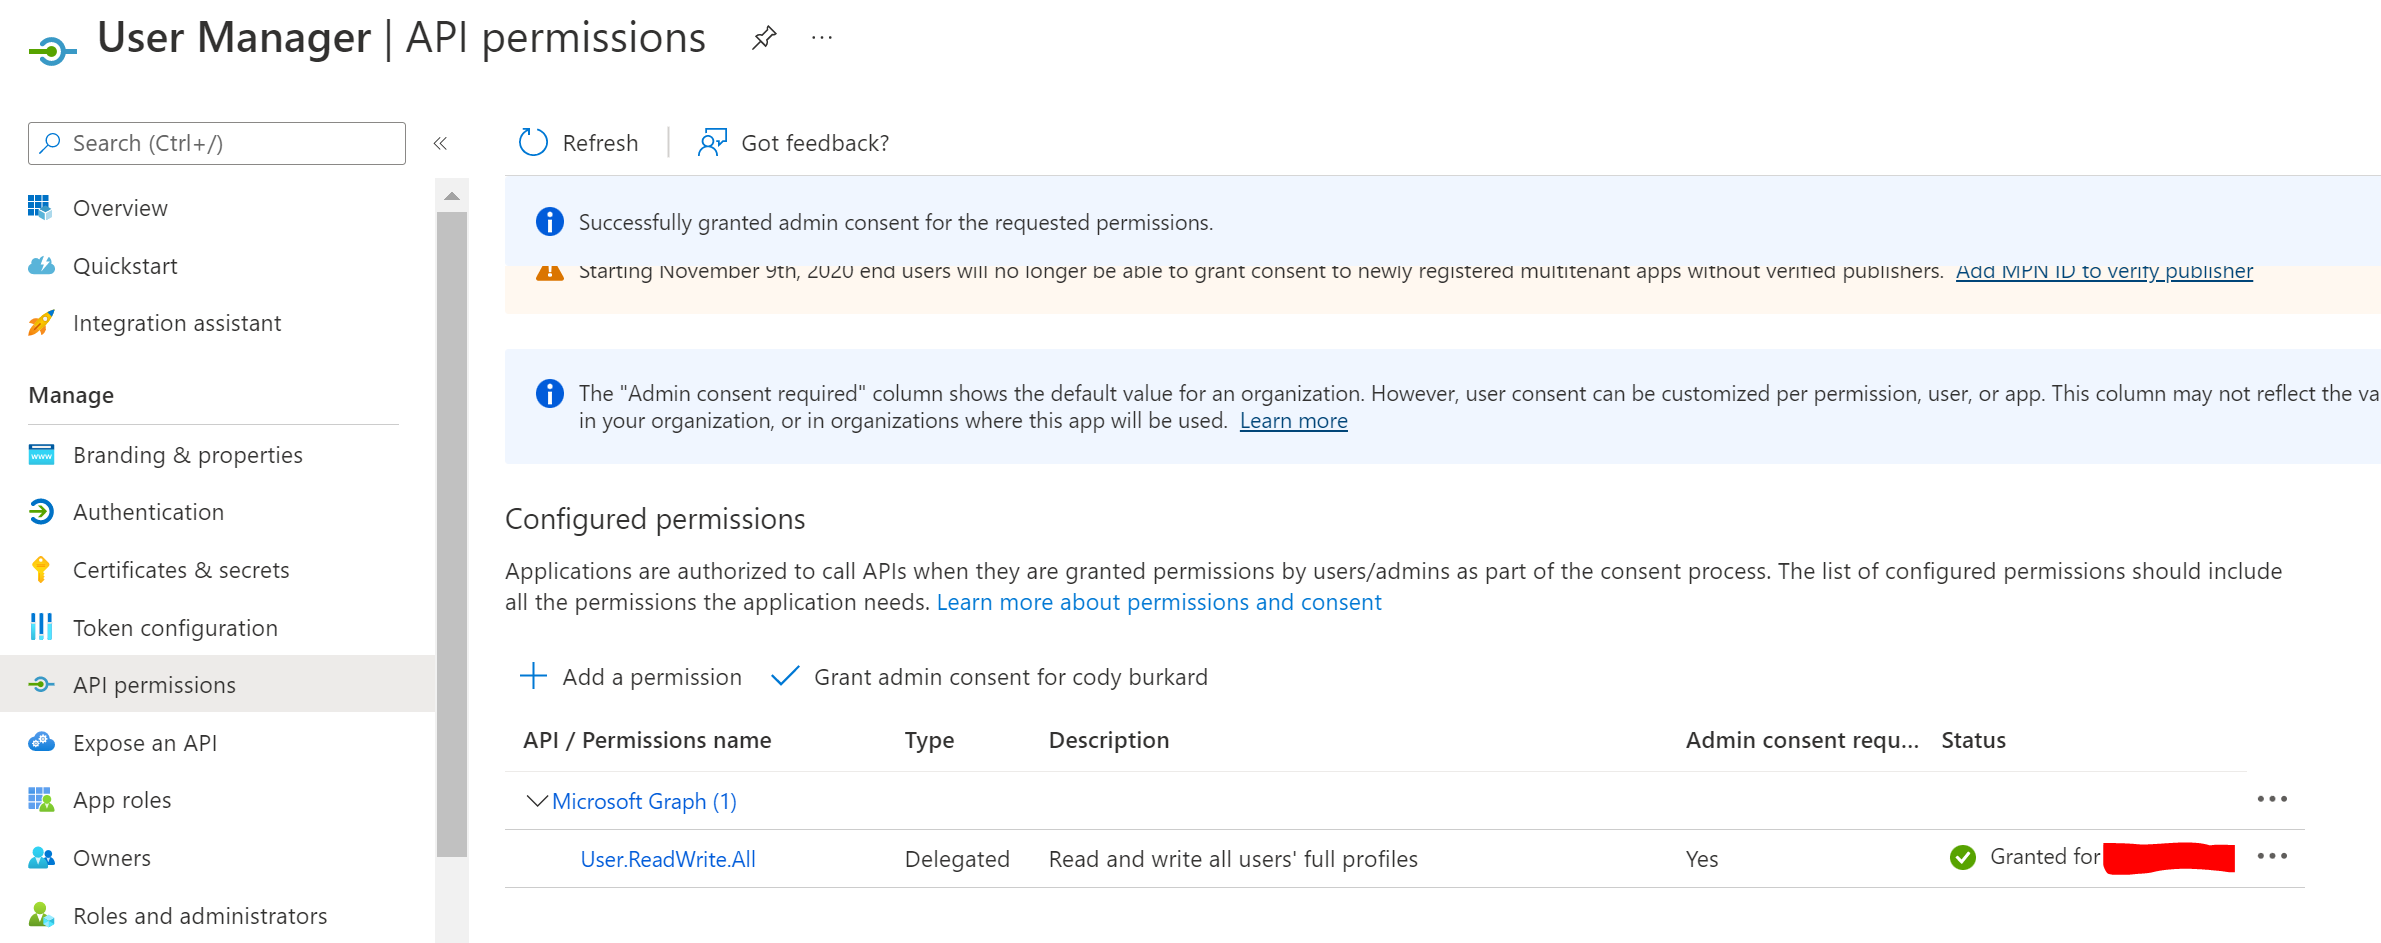Select API permissions menu item

(218, 685)
